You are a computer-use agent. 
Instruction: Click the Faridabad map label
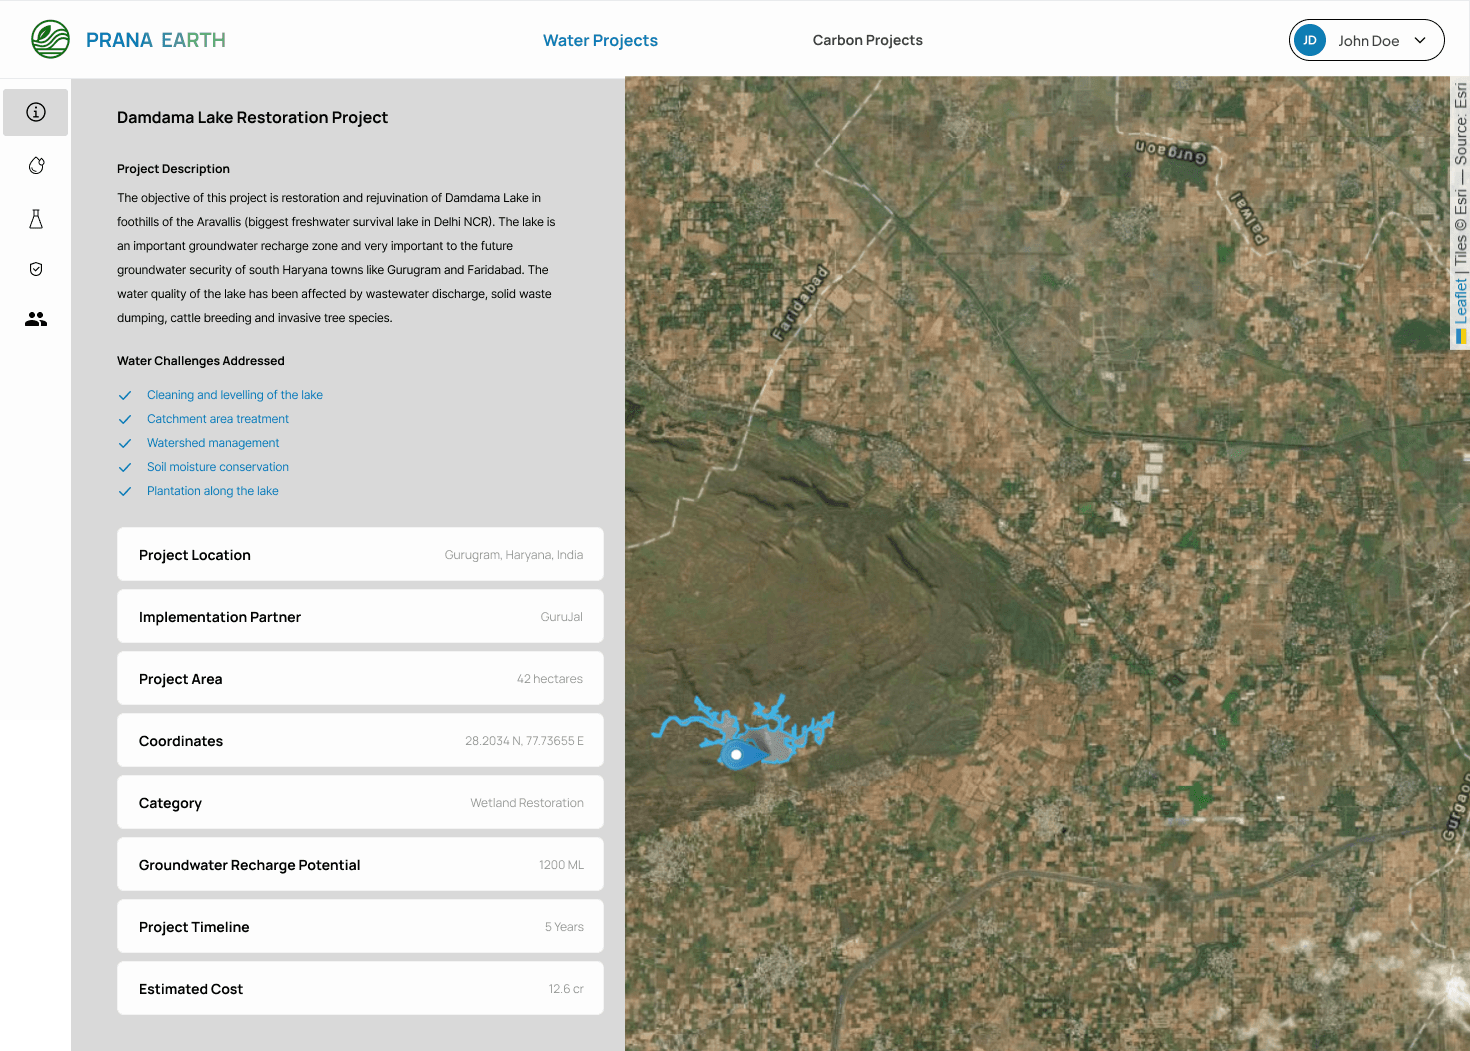tap(801, 303)
